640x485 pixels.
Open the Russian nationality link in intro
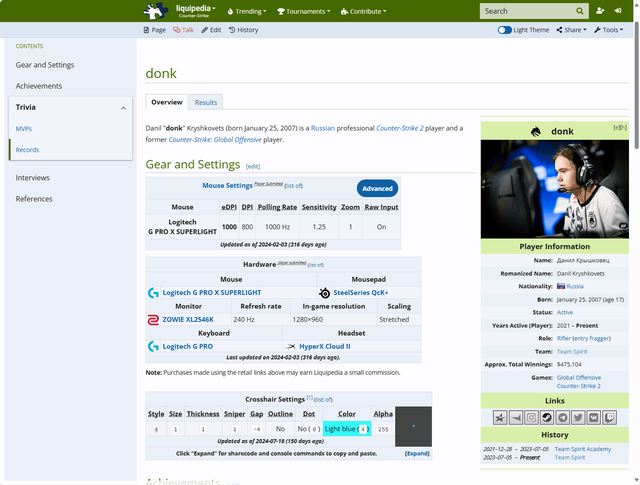pyautogui.click(x=322, y=128)
